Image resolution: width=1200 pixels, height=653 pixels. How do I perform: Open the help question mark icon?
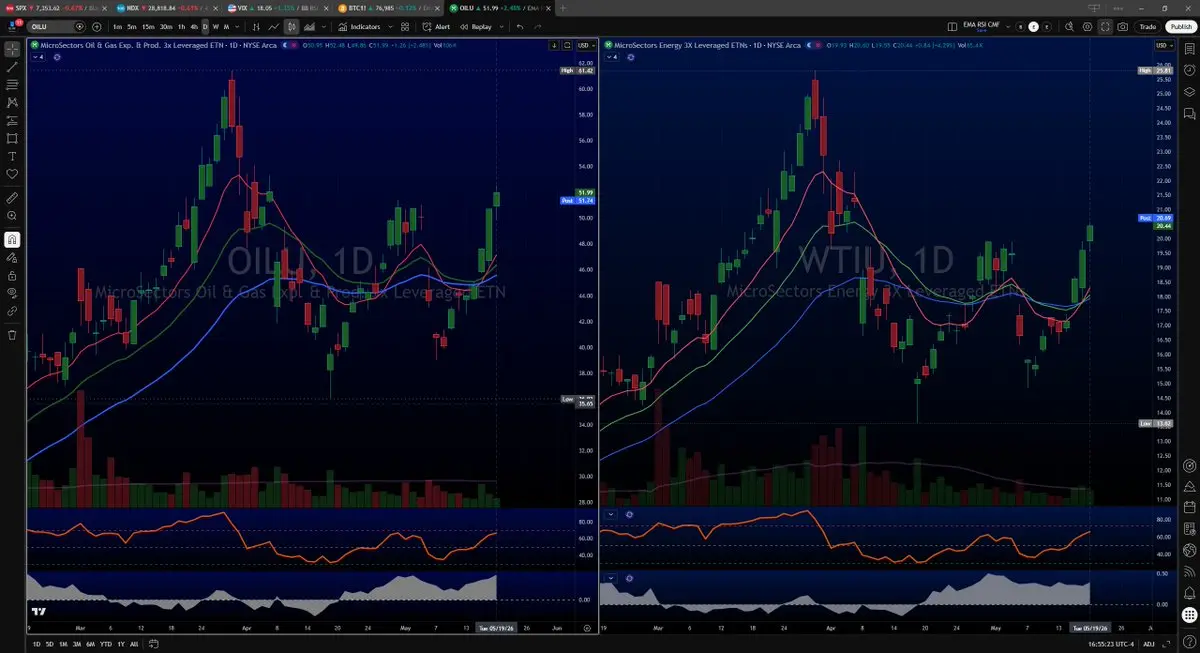(x=1190, y=641)
